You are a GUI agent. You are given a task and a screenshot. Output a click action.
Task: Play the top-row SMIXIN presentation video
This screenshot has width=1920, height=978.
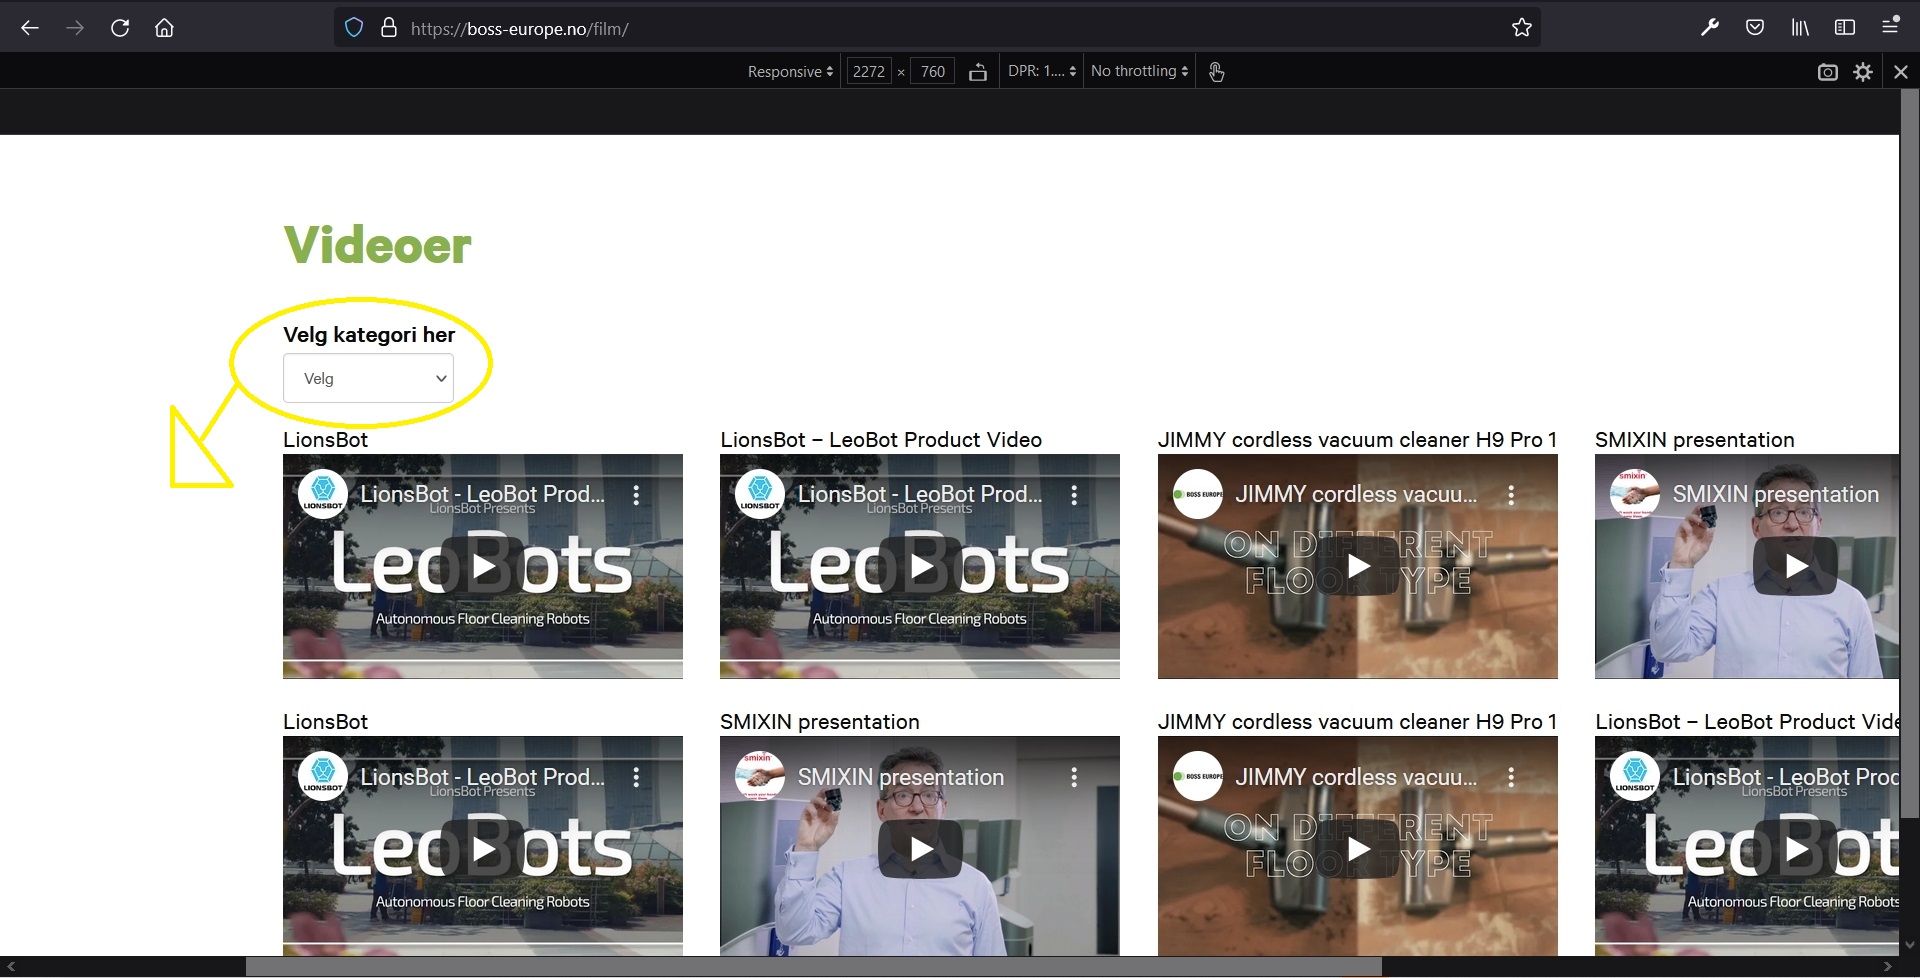point(1795,566)
